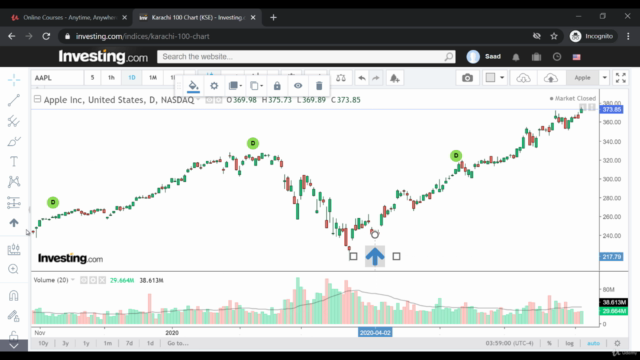Open notifications bell in site header
640x360 pixels.
(516, 57)
